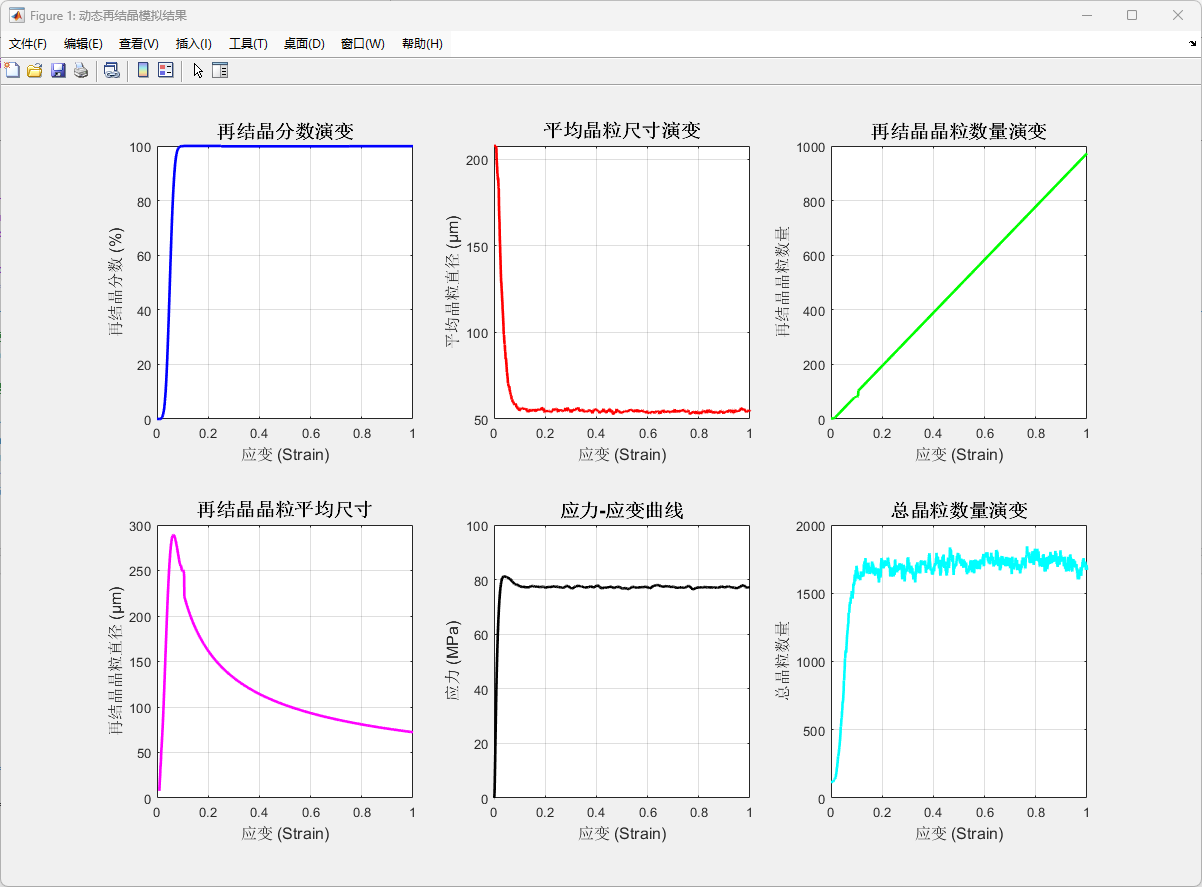The image size is (1202, 887).
Task: Maximize the Figure 1 window
Action: (x=1132, y=15)
